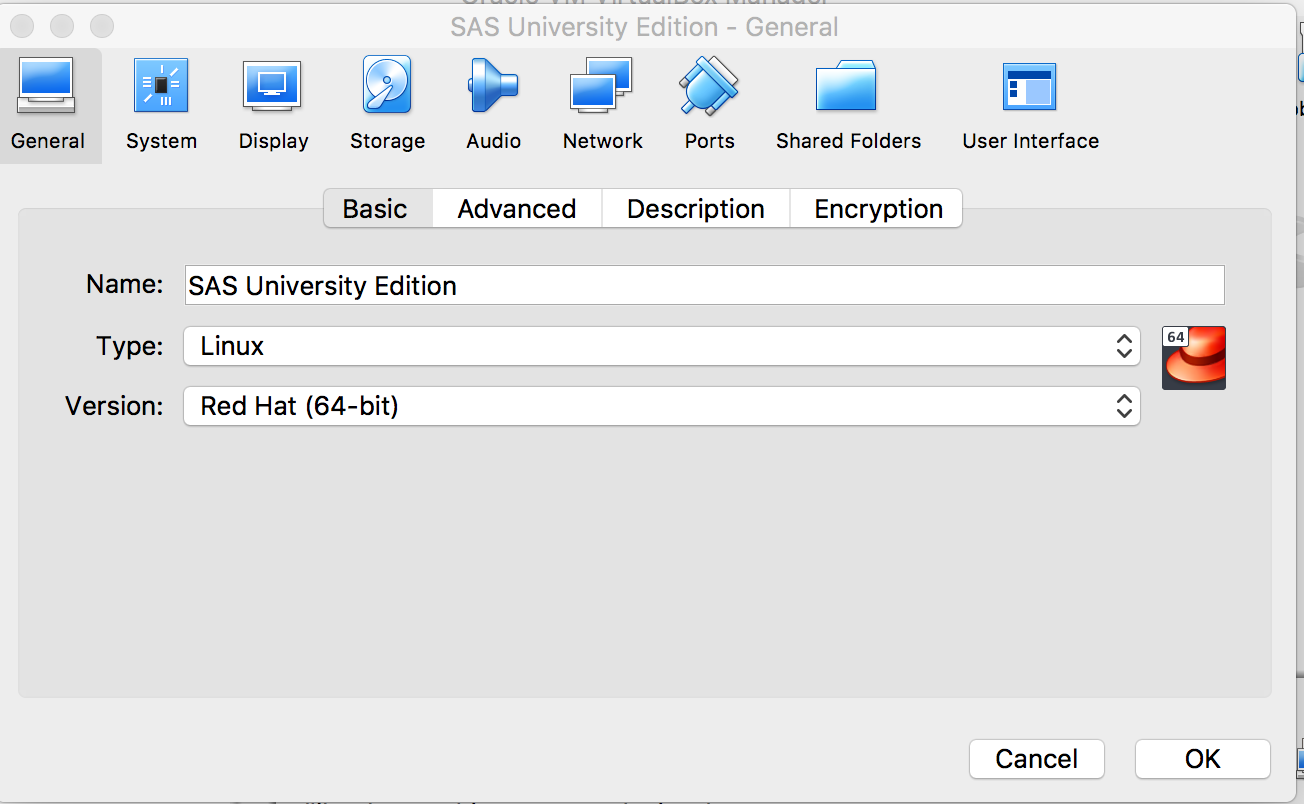Image resolution: width=1304 pixels, height=804 pixels.
Task: Close the settings window with red button
Action: (22, 25)
